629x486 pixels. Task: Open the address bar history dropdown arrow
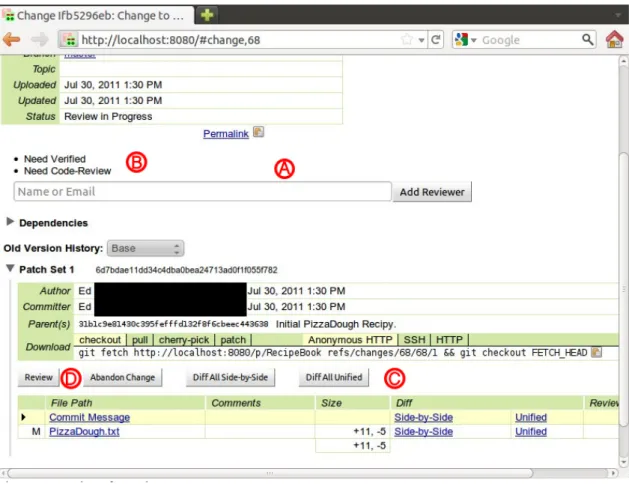click(x=421, y=40)
